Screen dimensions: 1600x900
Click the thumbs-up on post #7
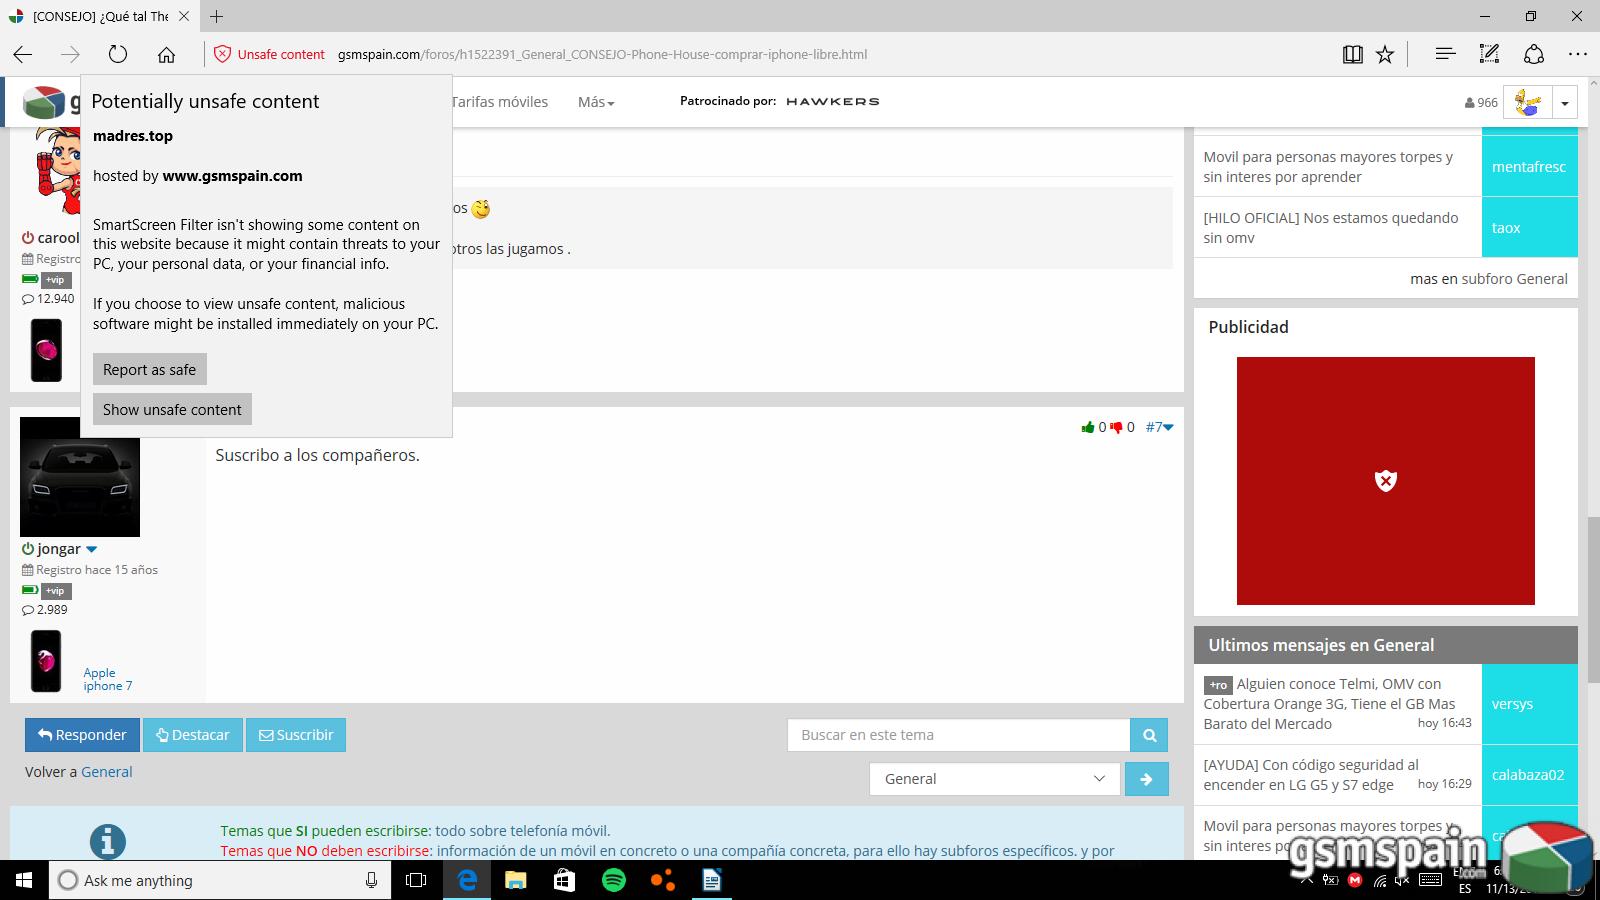click(x=1088, y=427)
